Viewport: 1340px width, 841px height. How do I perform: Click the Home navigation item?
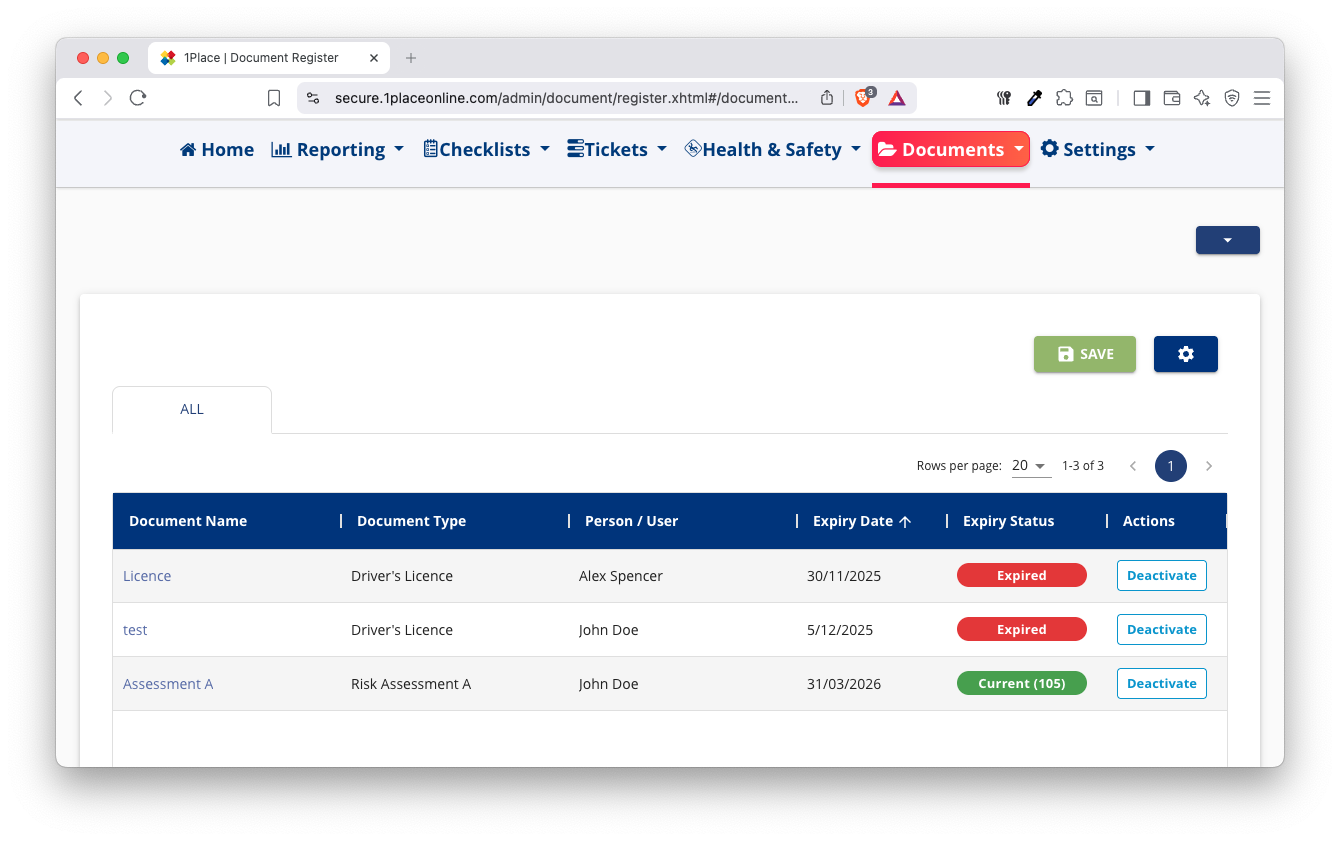(217, 149)
